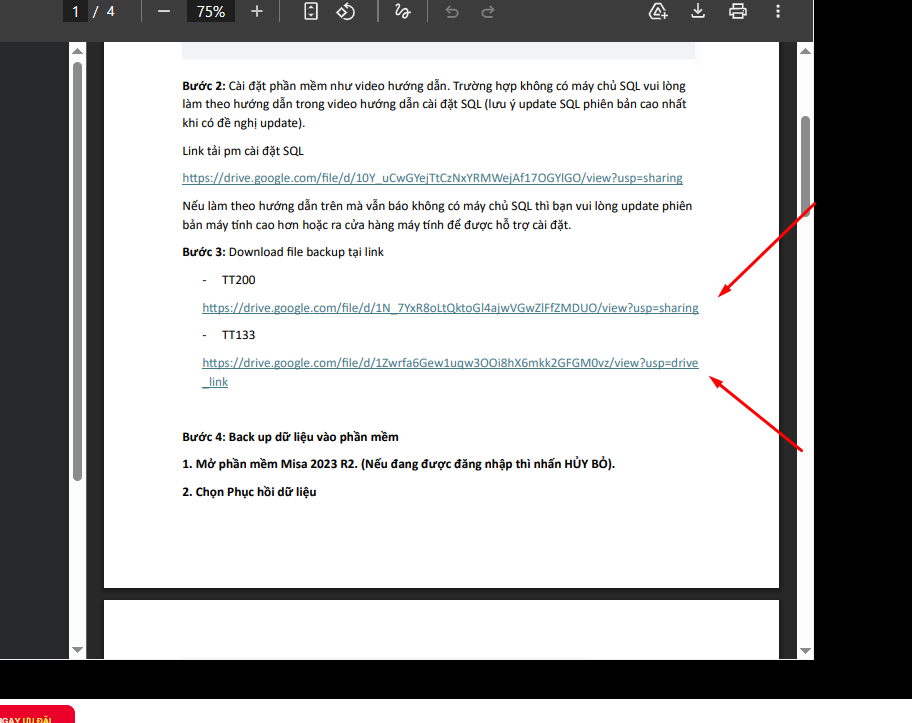
Task: Click the 'TT200' list item
Action: click(x=238, y=280)
